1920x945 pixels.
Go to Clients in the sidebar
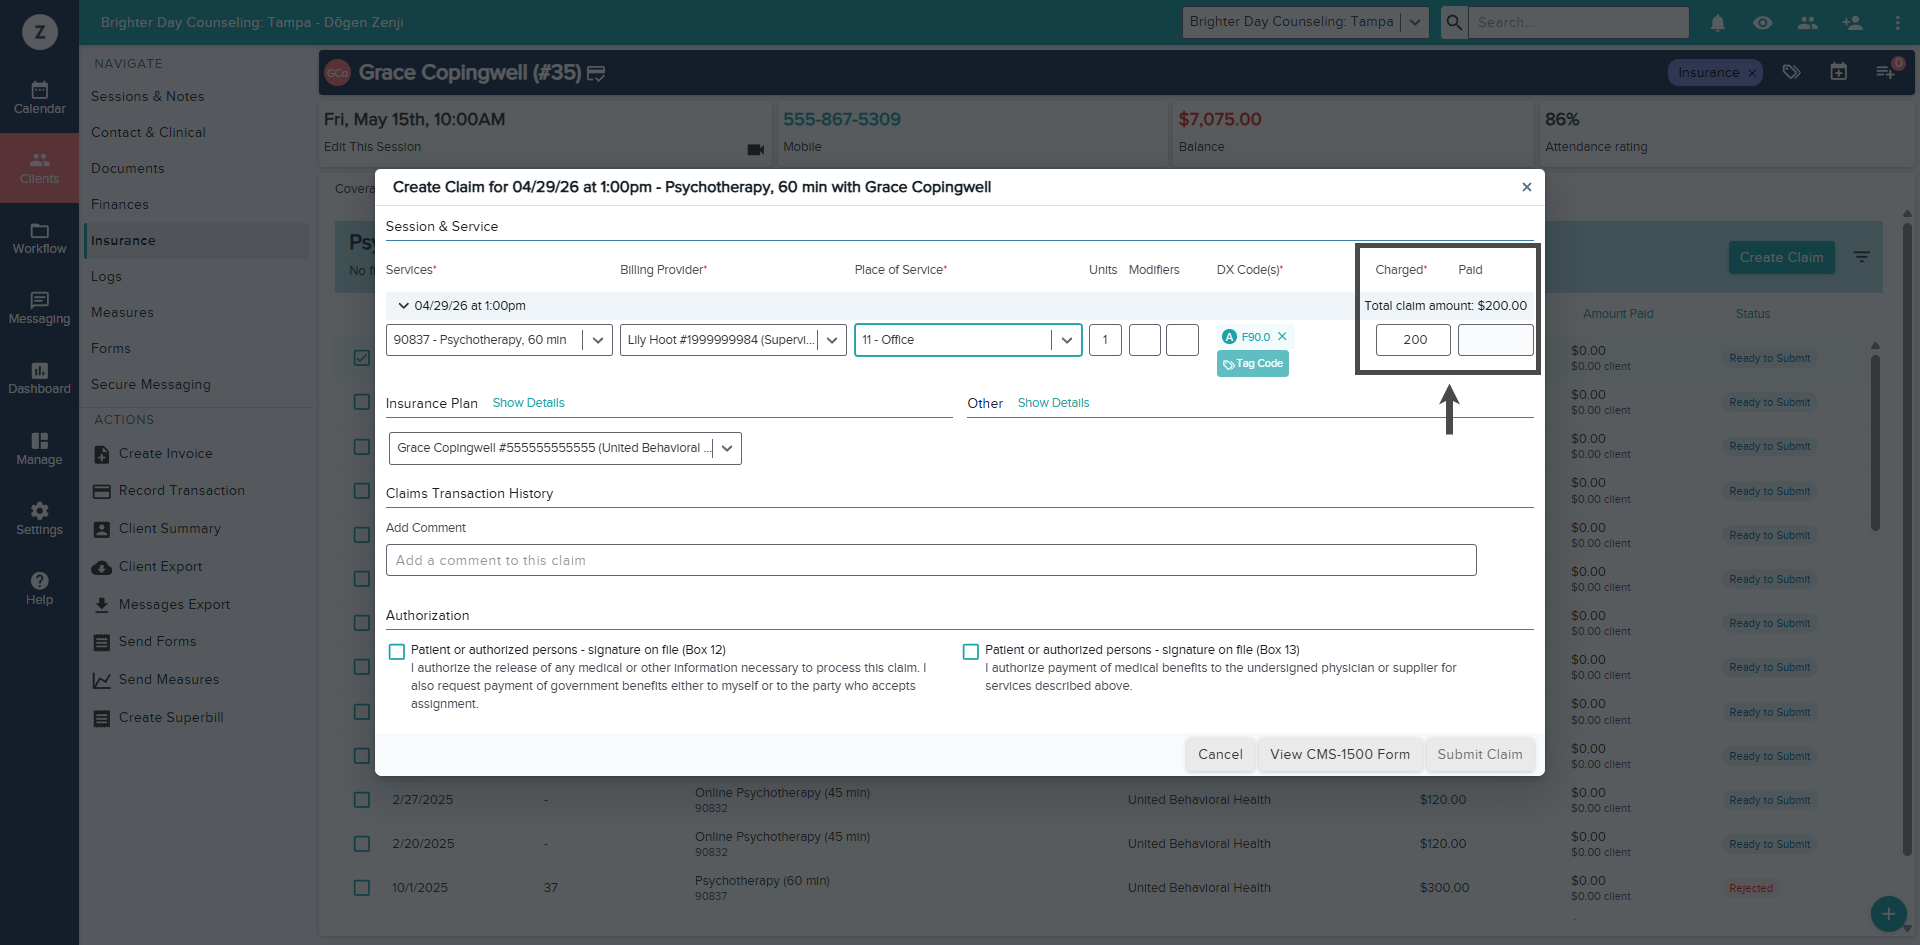tap(39, 168)
